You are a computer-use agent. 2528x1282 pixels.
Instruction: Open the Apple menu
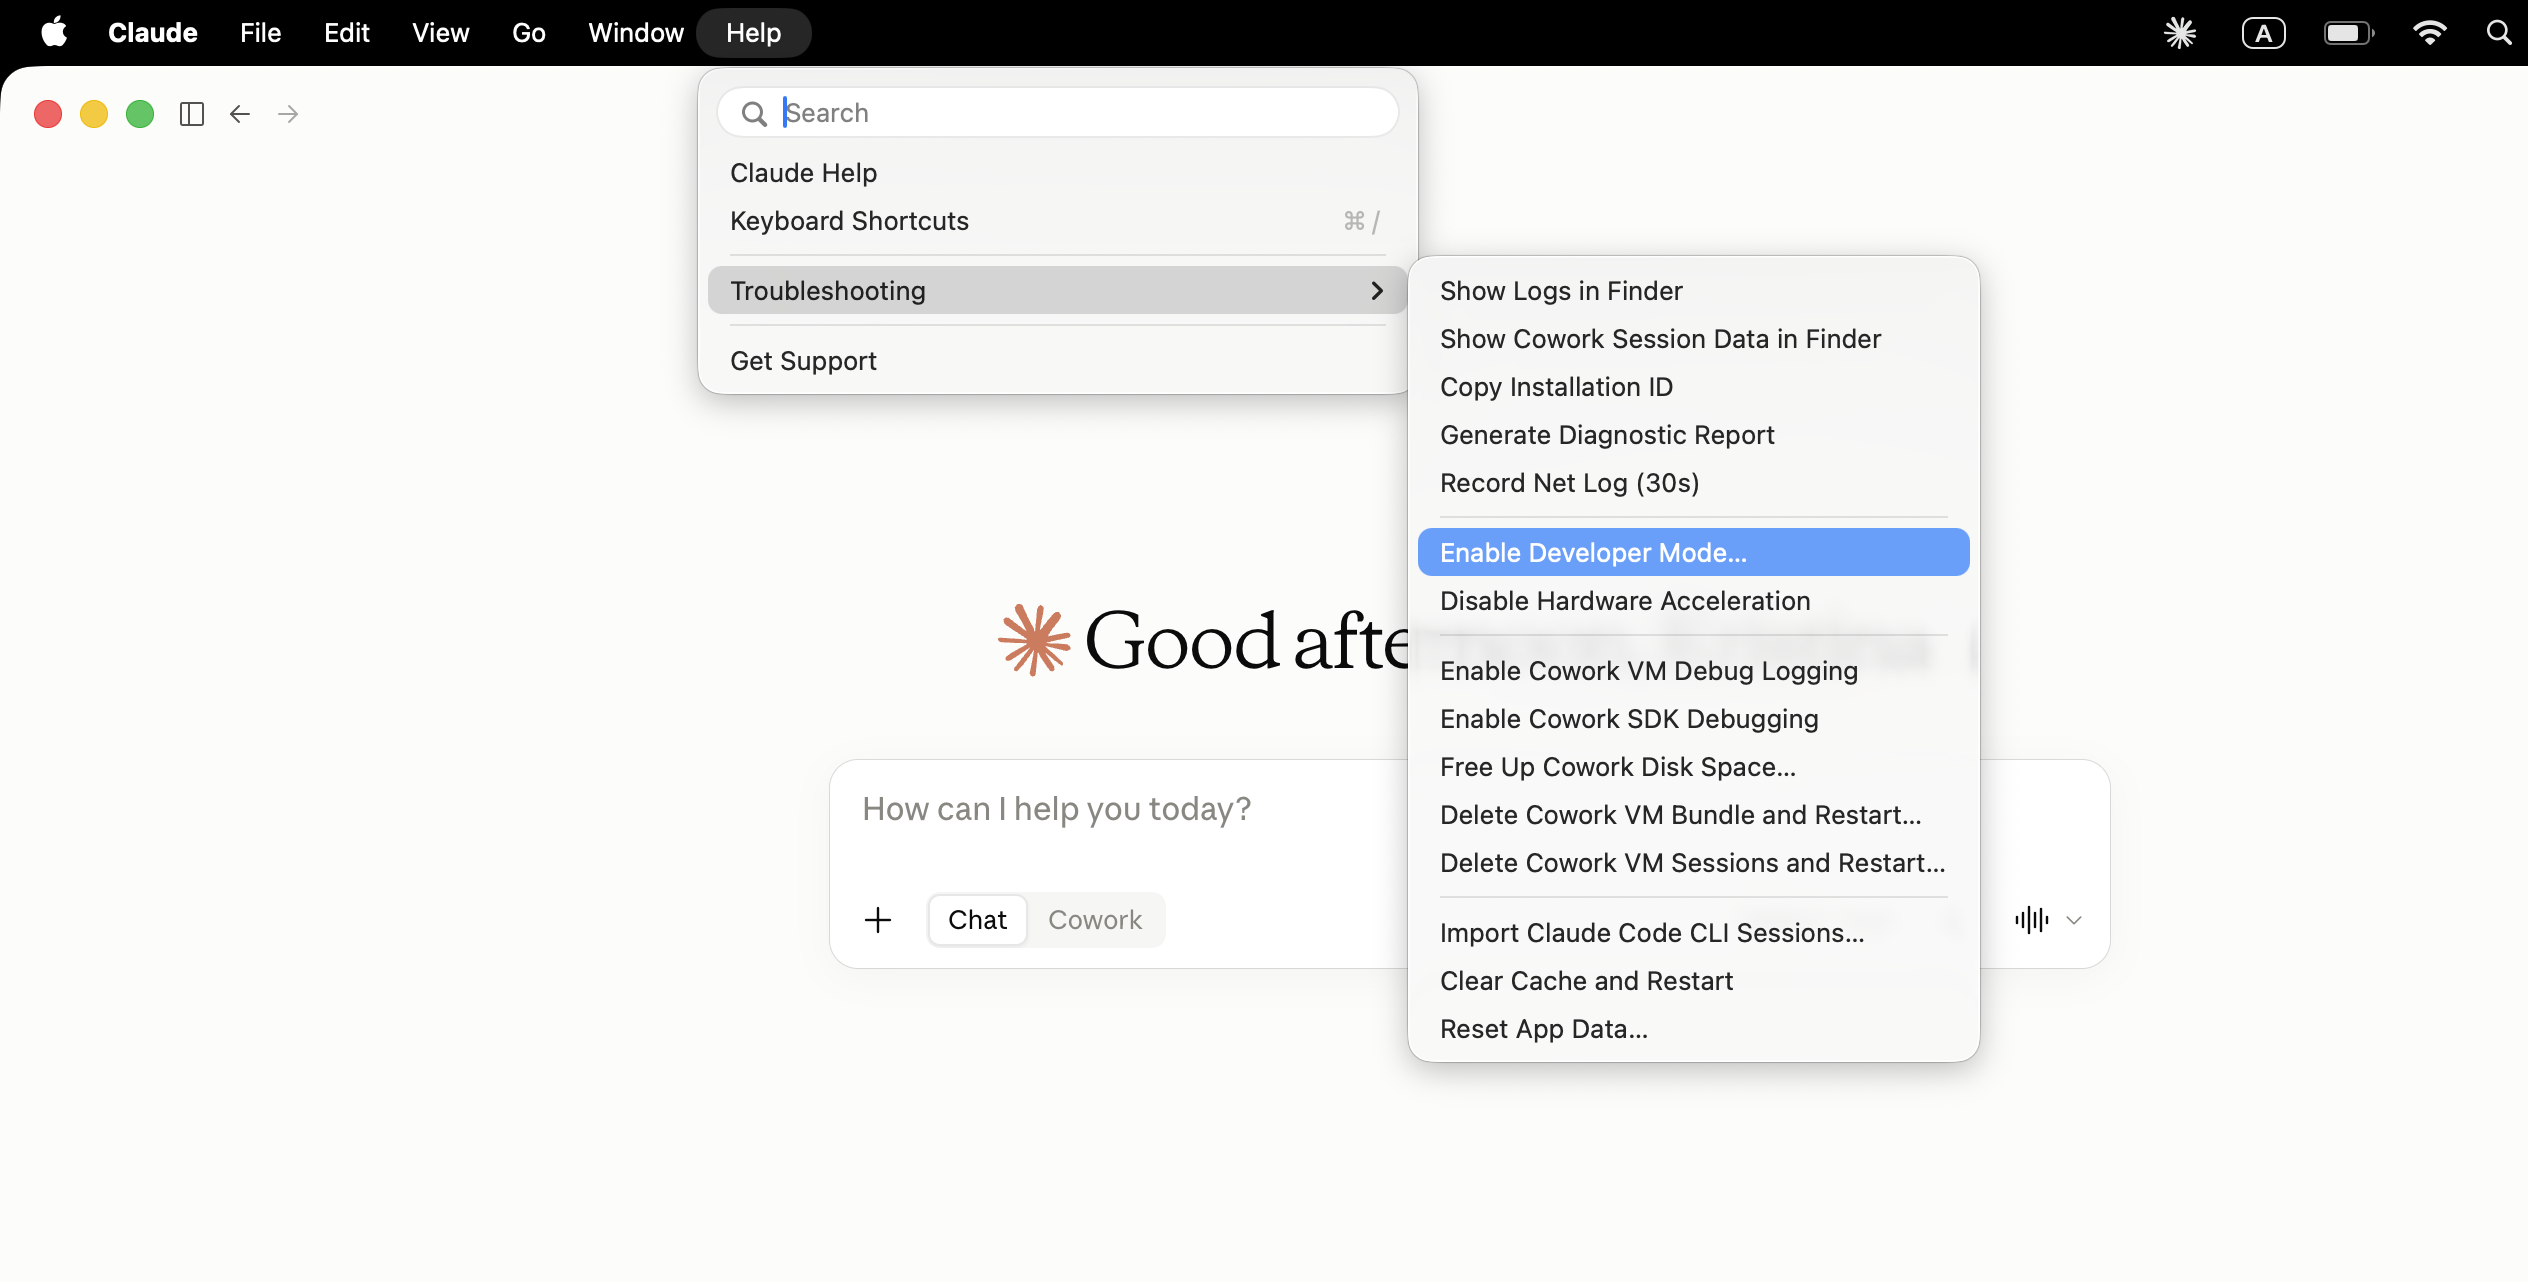(x=54, y=32)
